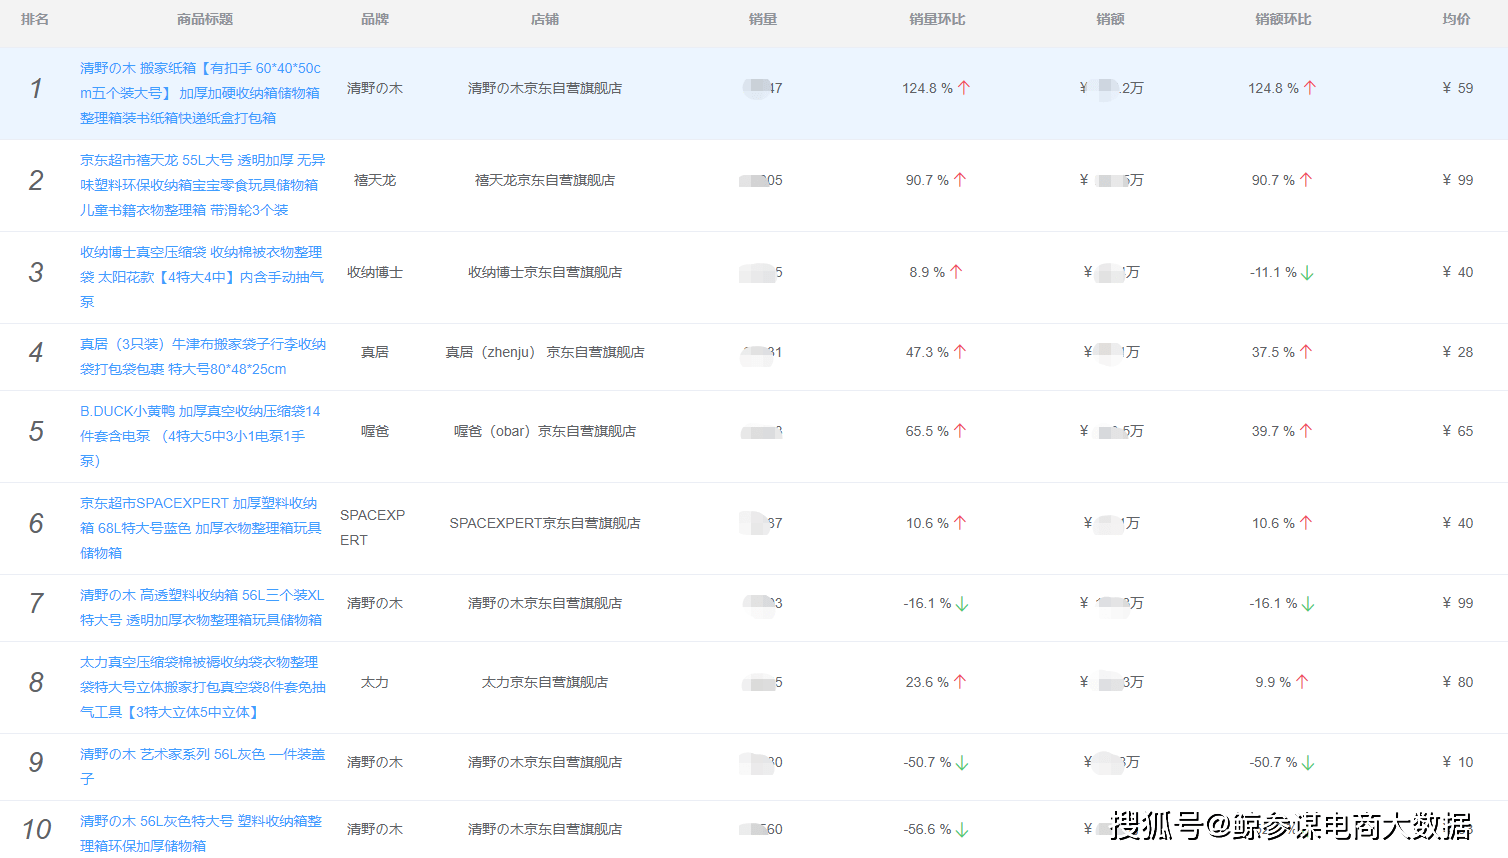Open the 清野の木 搬家纸箱 product link

[x=201, y=93]
